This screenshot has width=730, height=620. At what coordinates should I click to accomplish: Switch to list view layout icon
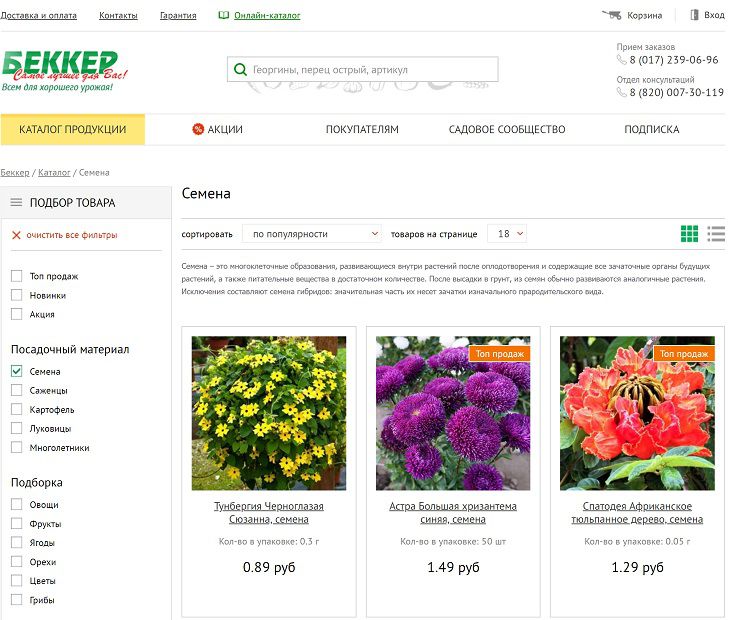(715, 233)
